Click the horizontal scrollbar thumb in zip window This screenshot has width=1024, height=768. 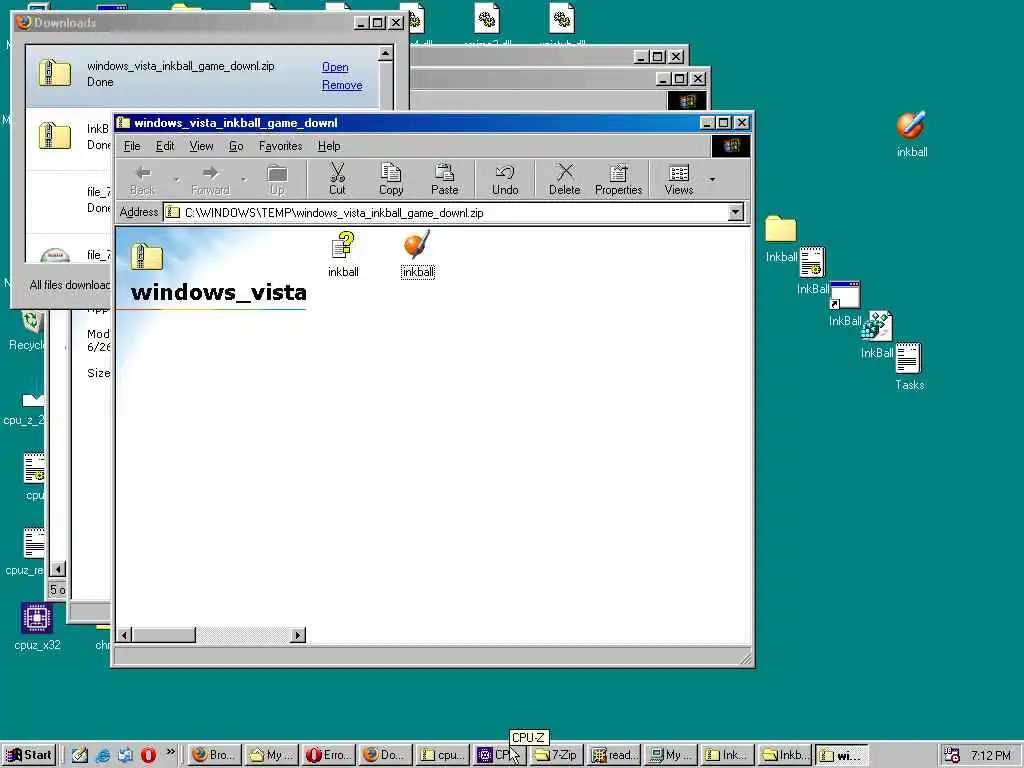coord(163,635)
